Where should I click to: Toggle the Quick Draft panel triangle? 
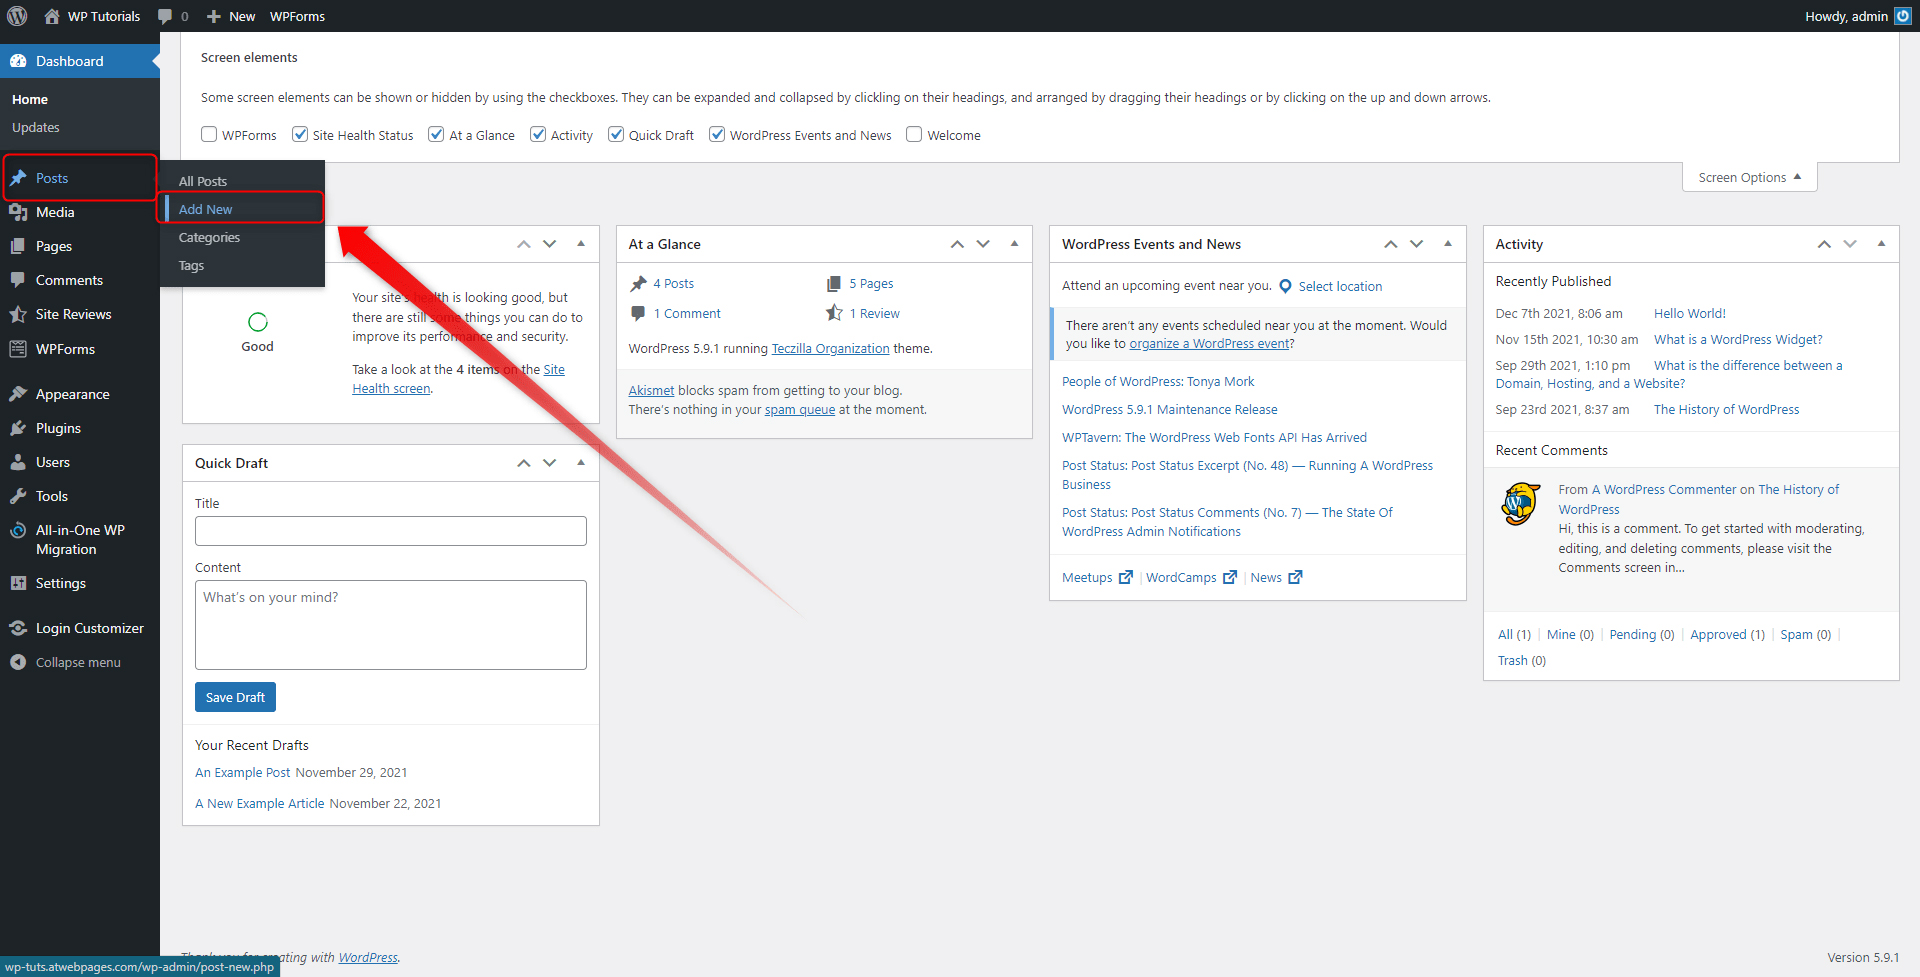coord(581,463)
